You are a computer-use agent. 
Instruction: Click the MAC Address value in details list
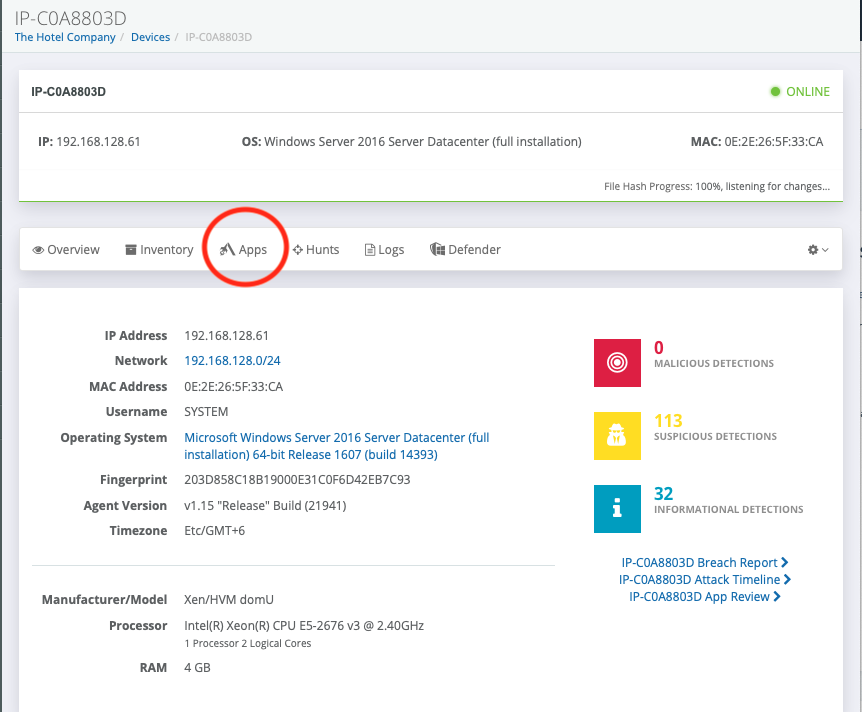pos(234,387)
